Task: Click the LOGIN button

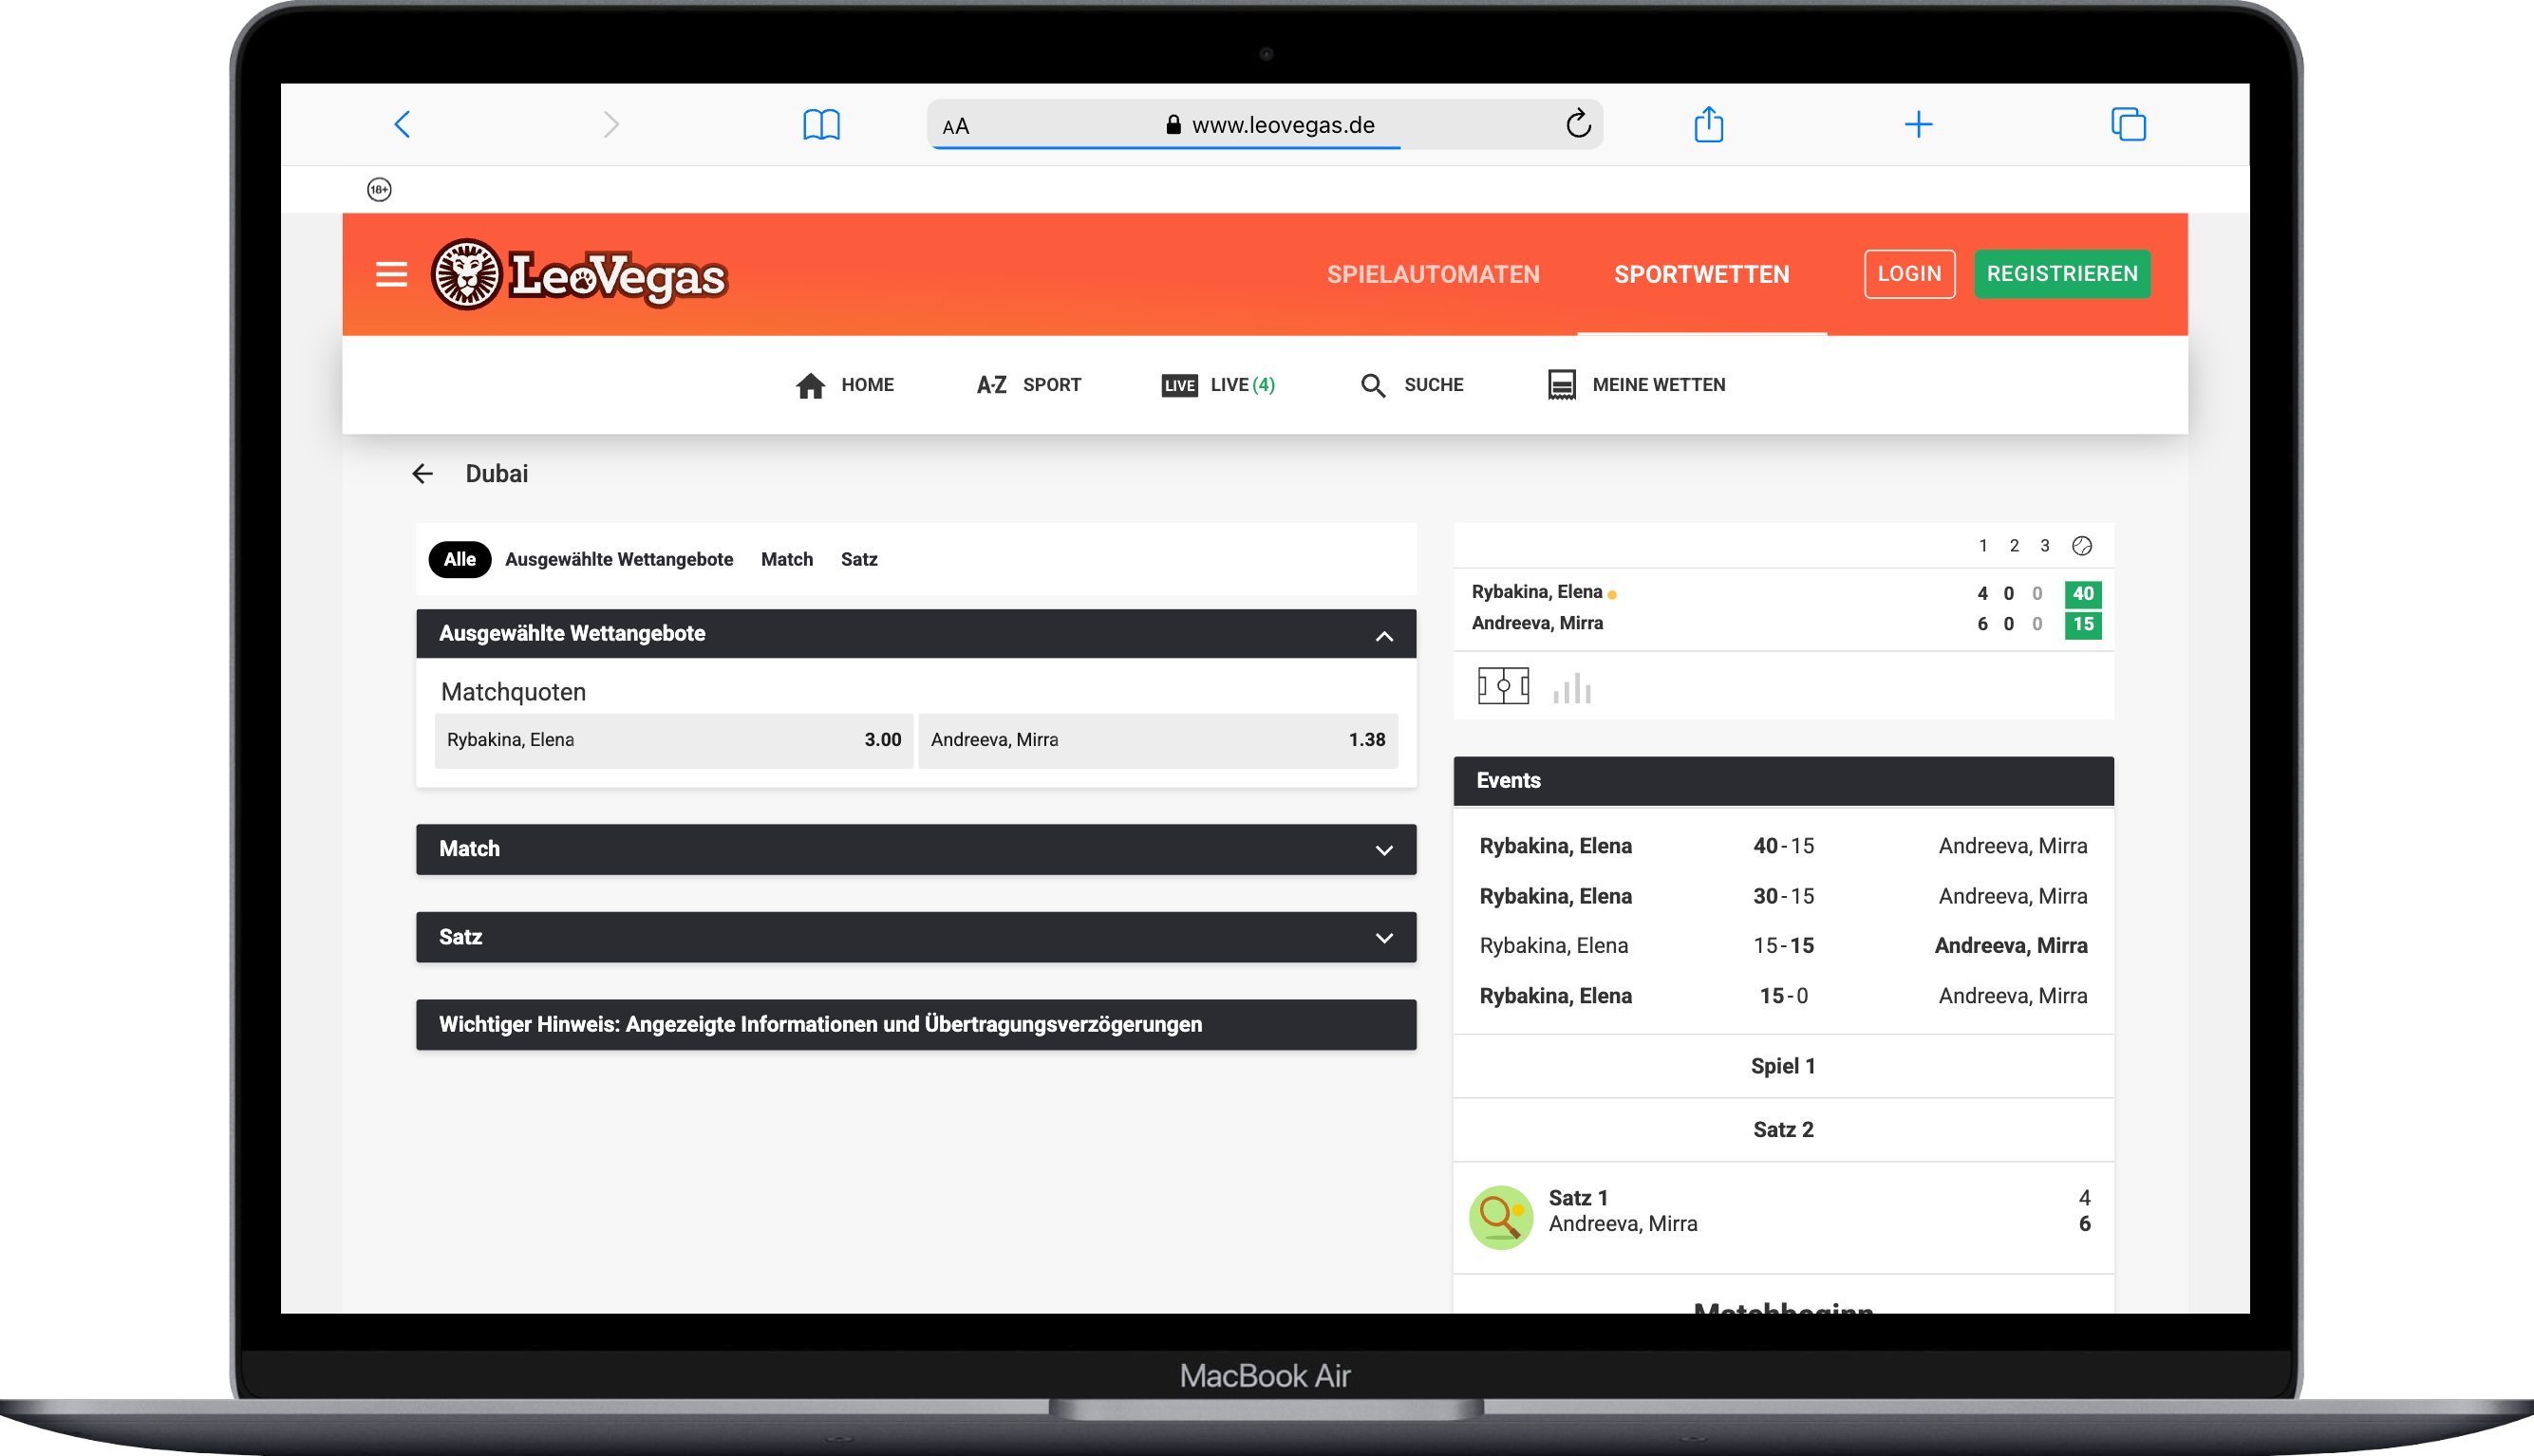Action: click(1908, 274)
